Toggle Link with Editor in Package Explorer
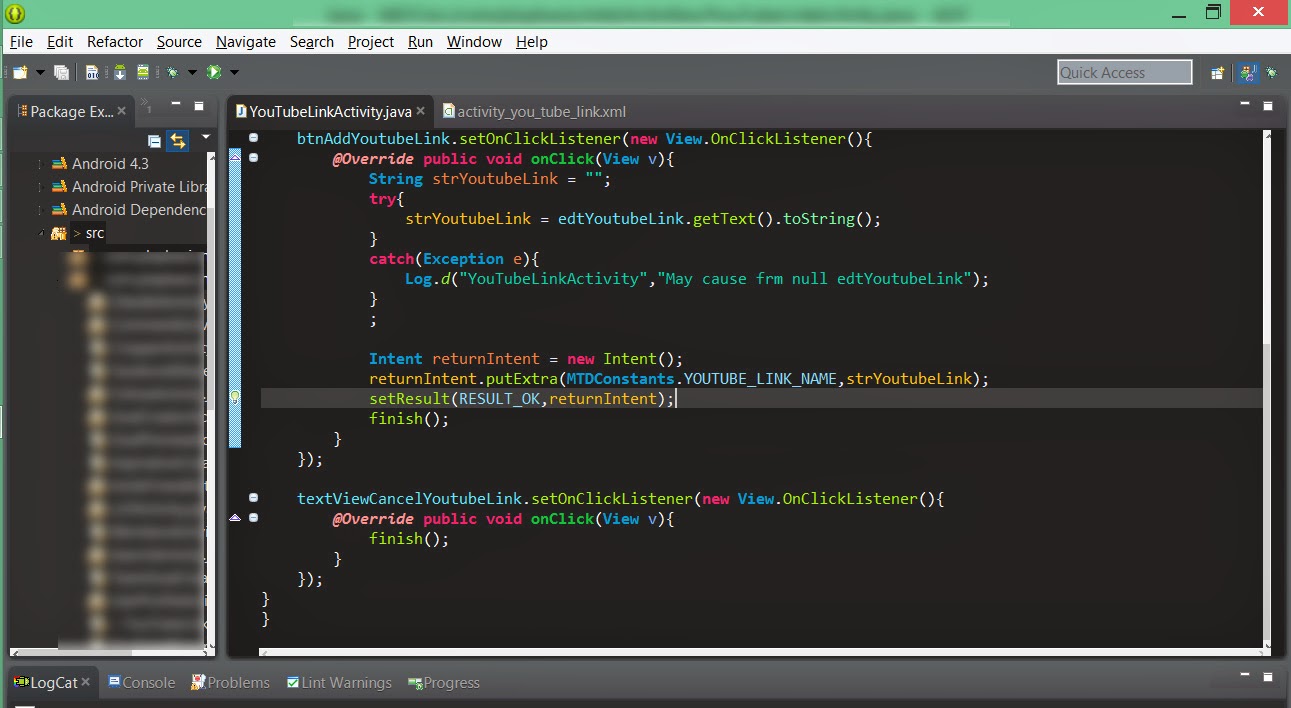Viewport: 1291px width, 708px height. pos(177,140)
